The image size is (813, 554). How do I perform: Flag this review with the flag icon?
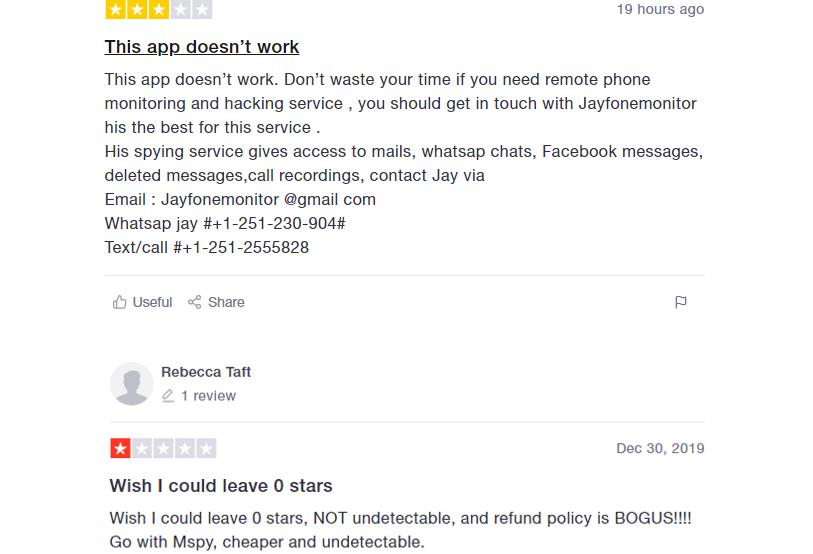click(681, 302)
